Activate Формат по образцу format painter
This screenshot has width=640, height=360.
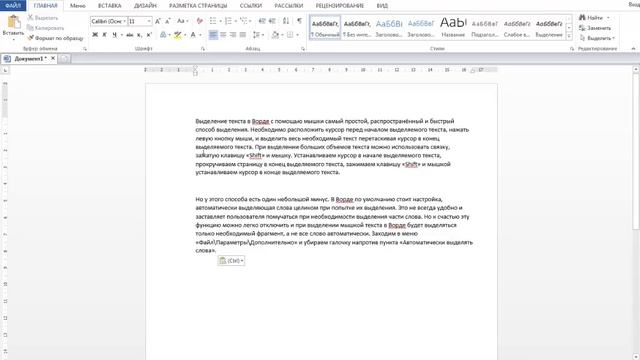click(56, 38)
